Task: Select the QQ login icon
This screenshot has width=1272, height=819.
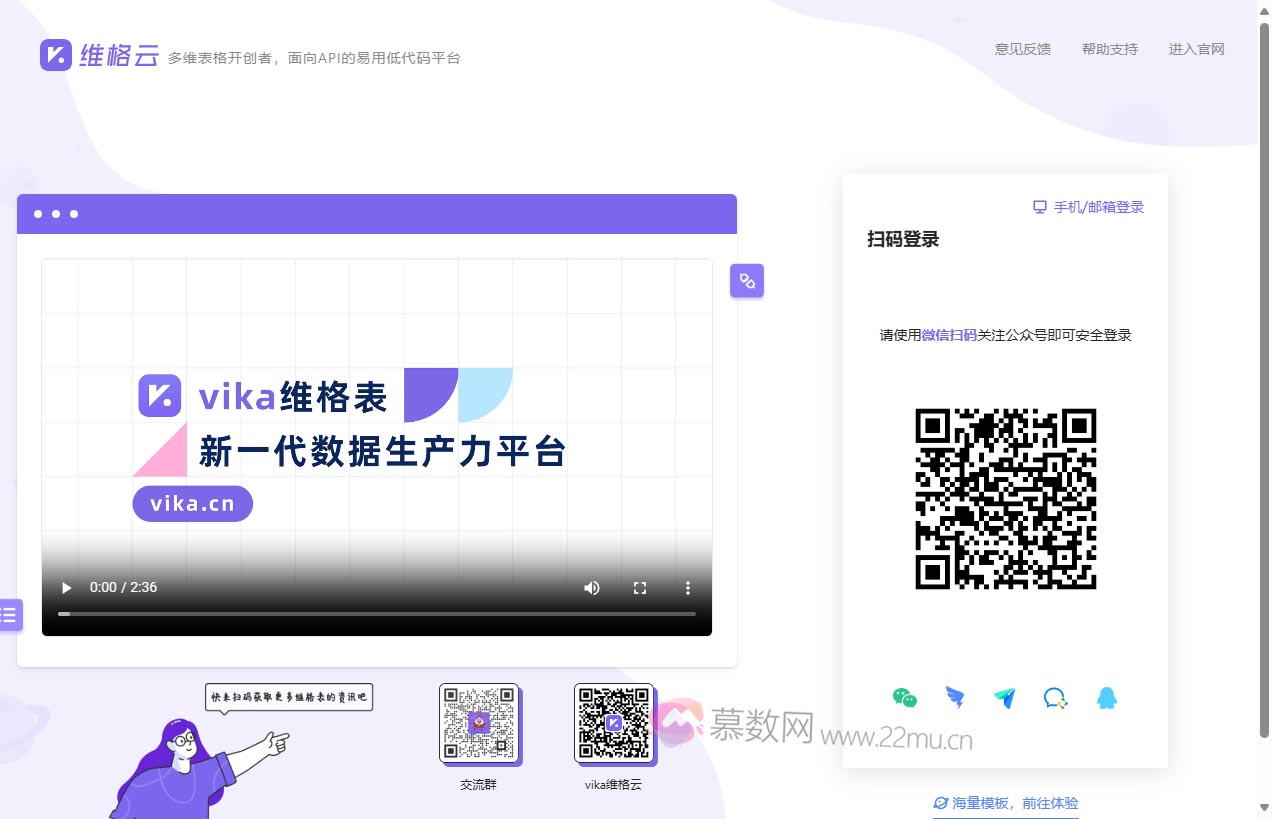Action: point(1105,697)
